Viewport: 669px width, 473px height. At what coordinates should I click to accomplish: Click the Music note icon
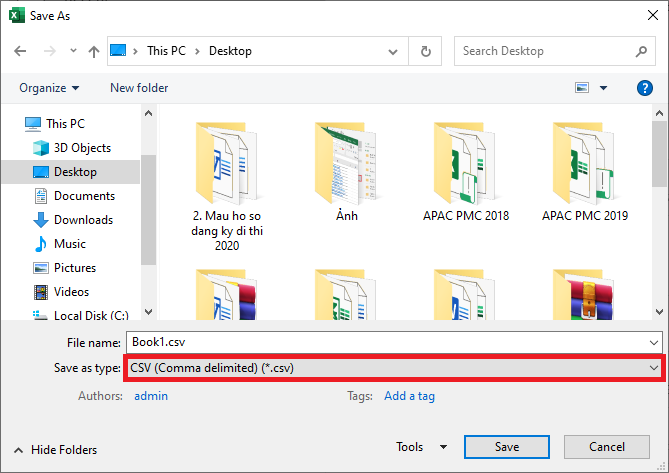click(x=41, y=244)
